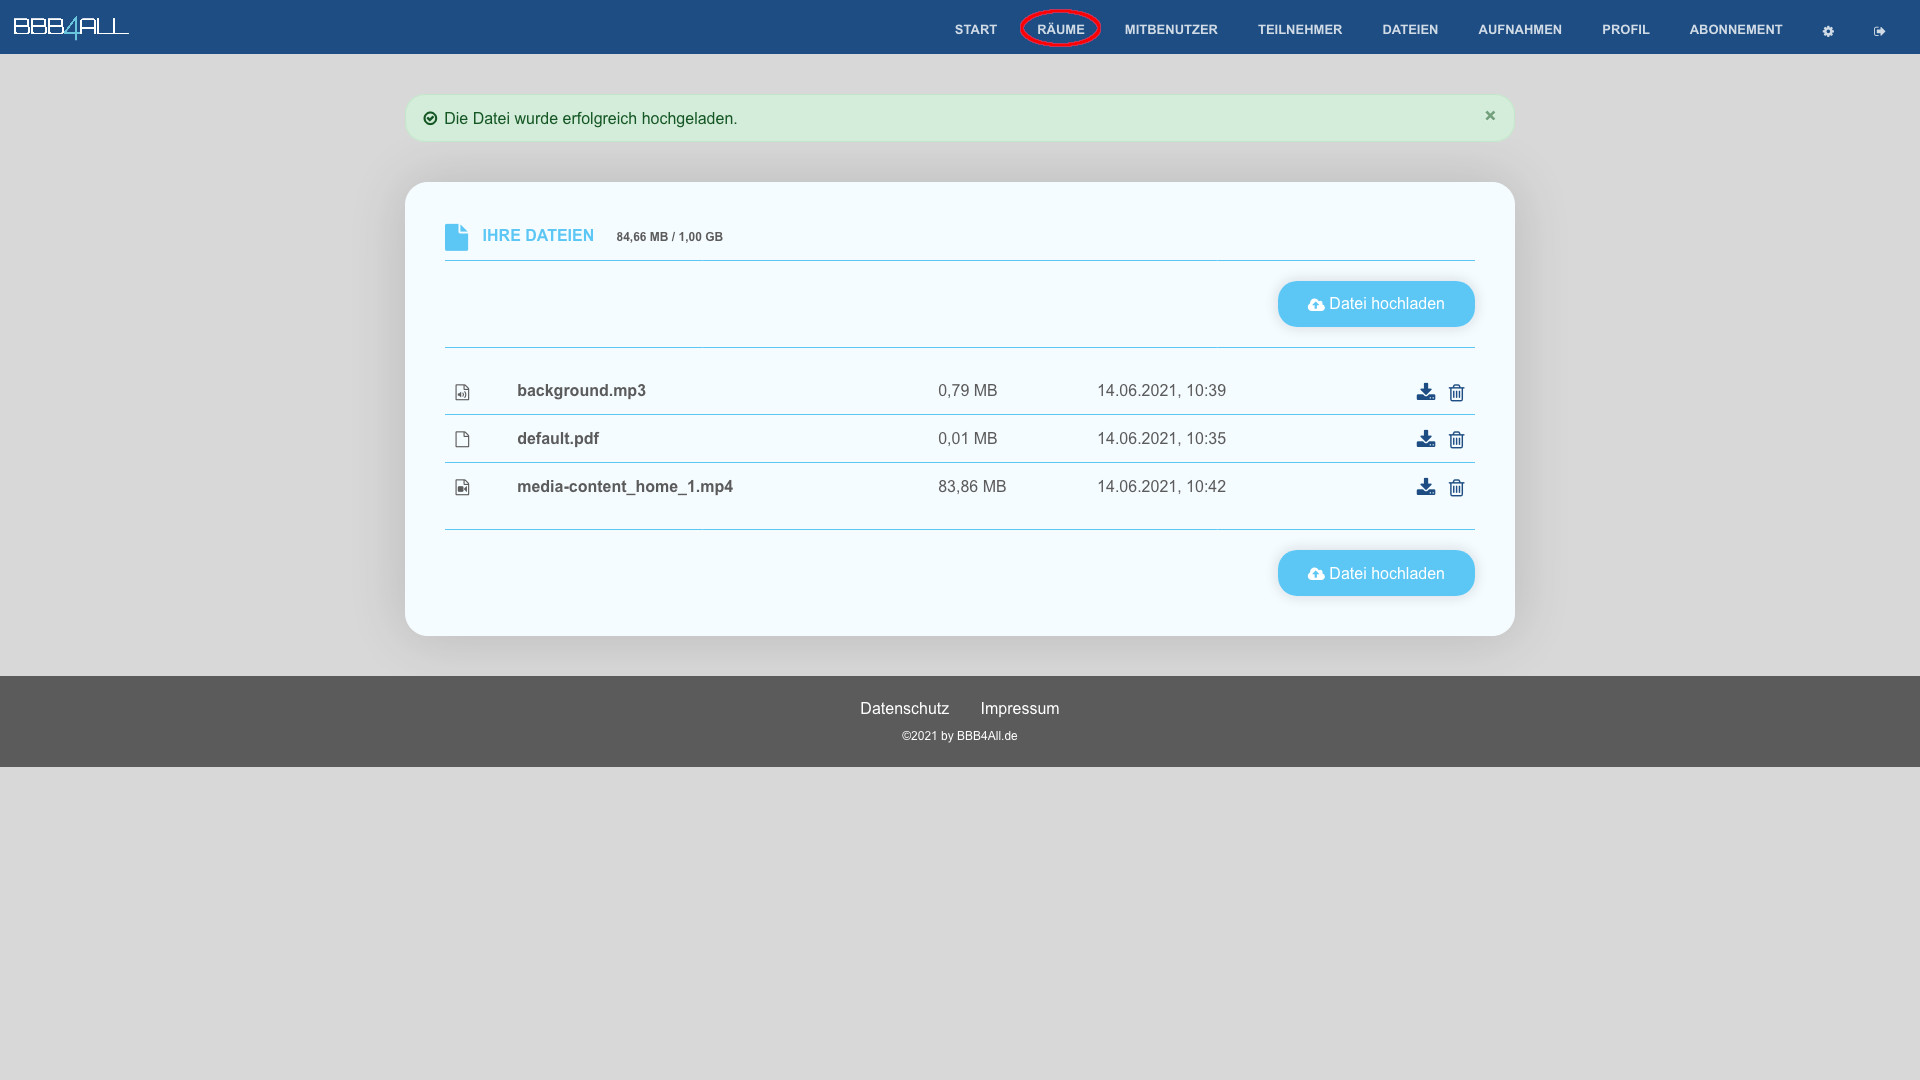Image resolution: width=1920 pixels, height=1080 pixels.
Task: Click audio file icon beside background.mp3
Action: pos(462,393)
